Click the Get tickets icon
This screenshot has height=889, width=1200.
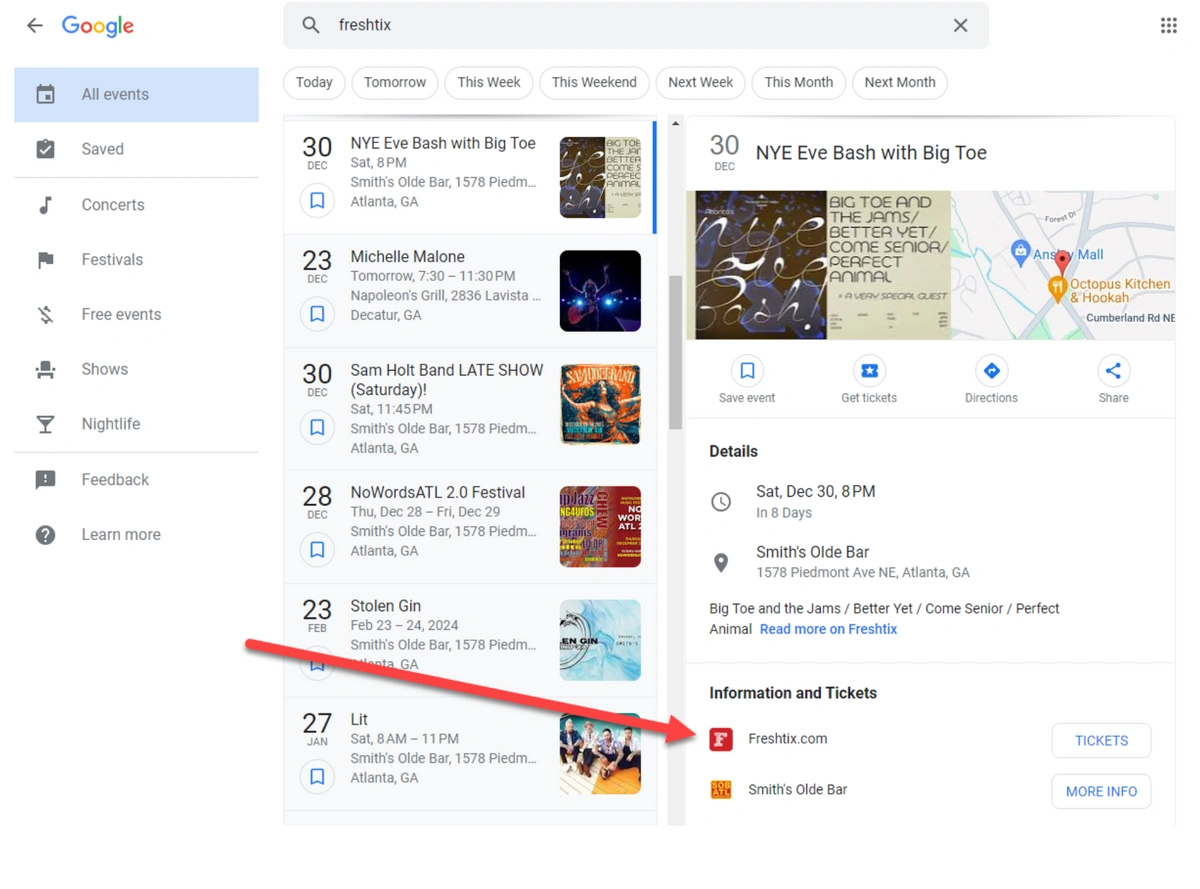869,371
